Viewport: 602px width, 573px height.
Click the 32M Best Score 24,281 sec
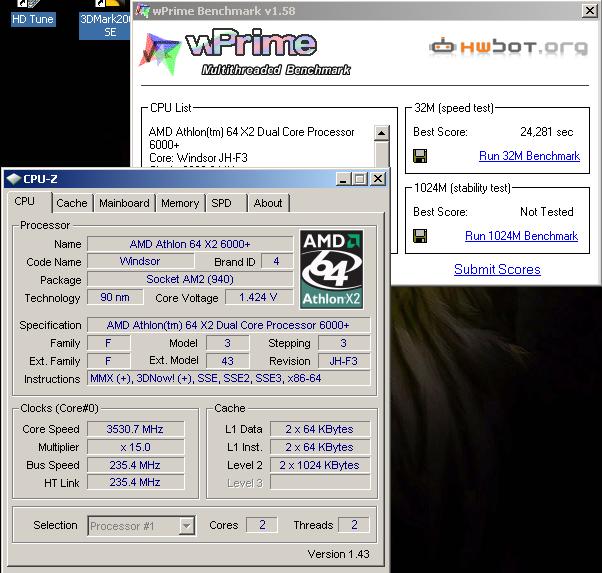click(x=547, y=132)
